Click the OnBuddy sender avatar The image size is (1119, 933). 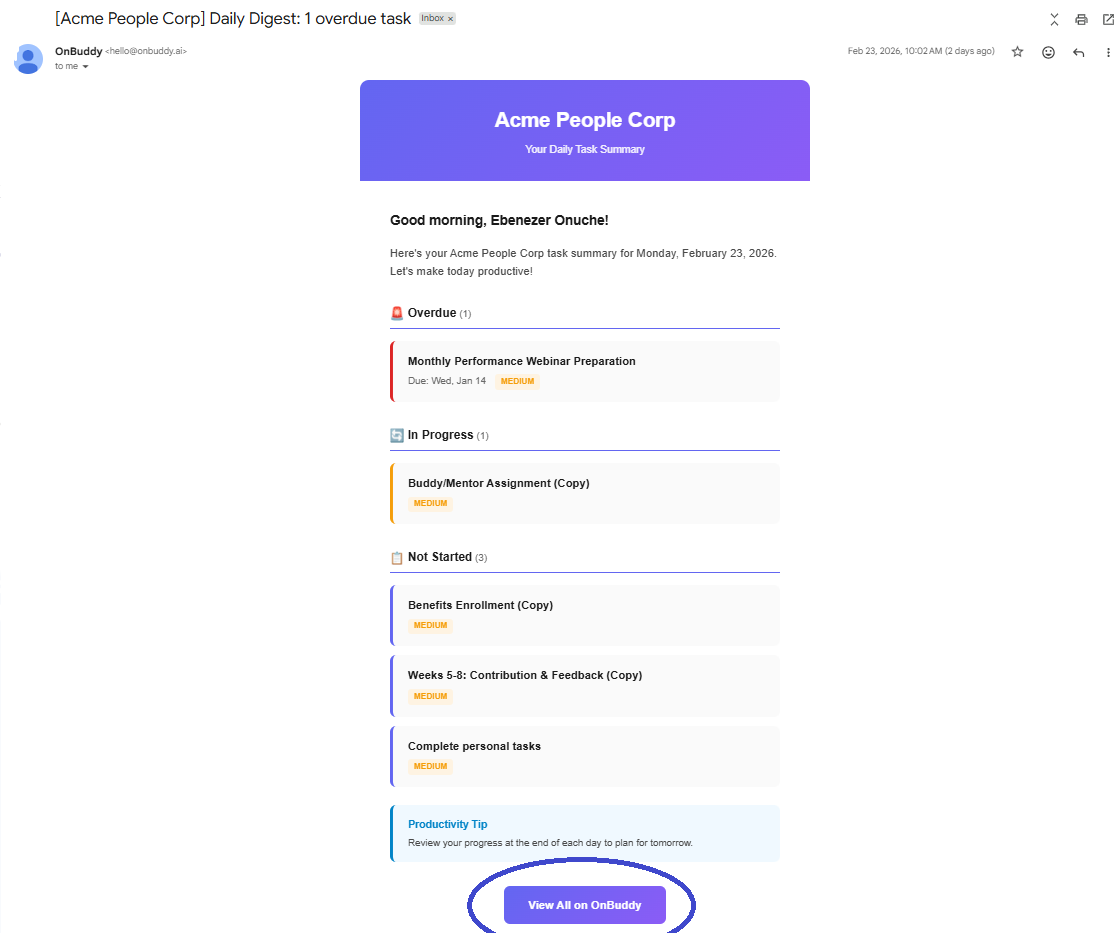point(29,59)
